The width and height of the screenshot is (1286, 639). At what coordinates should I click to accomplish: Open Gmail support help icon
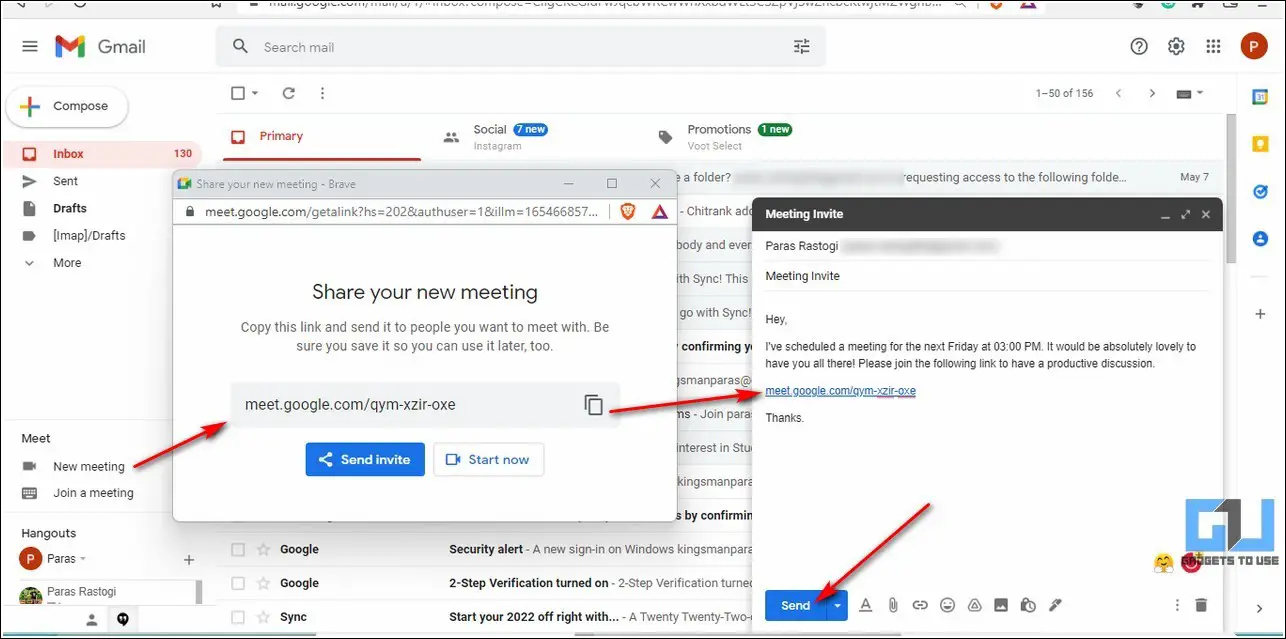click(1139, 46)
